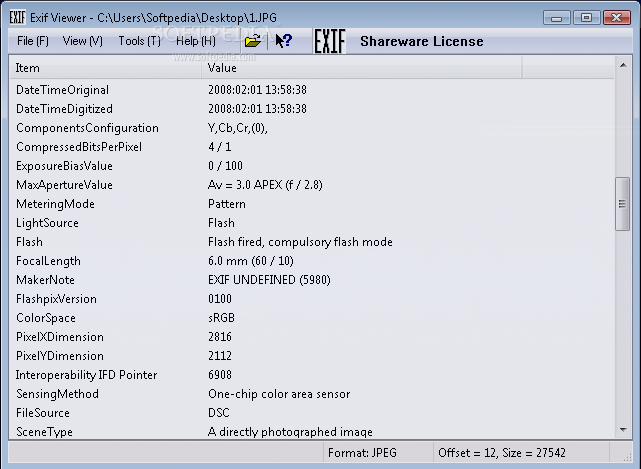Click the window resize grip in status bar
Screen dimensions: 641x469
(626, 457)
